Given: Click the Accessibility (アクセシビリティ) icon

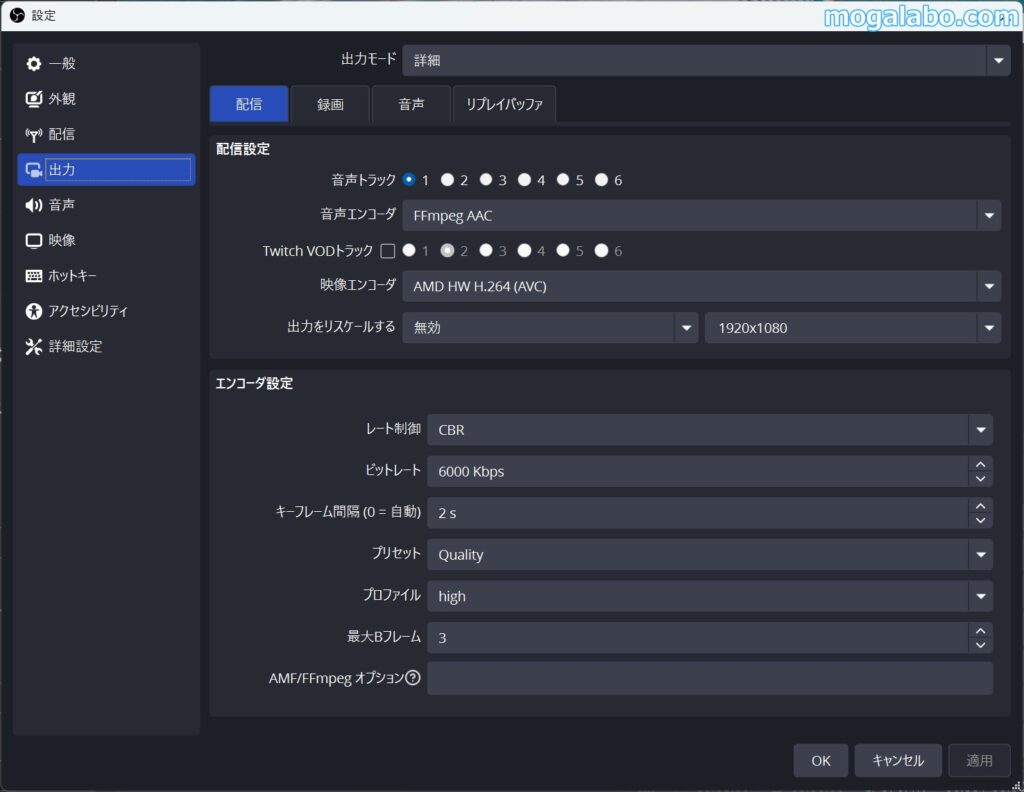Looking at the screenshot, I should click(33, 311).
